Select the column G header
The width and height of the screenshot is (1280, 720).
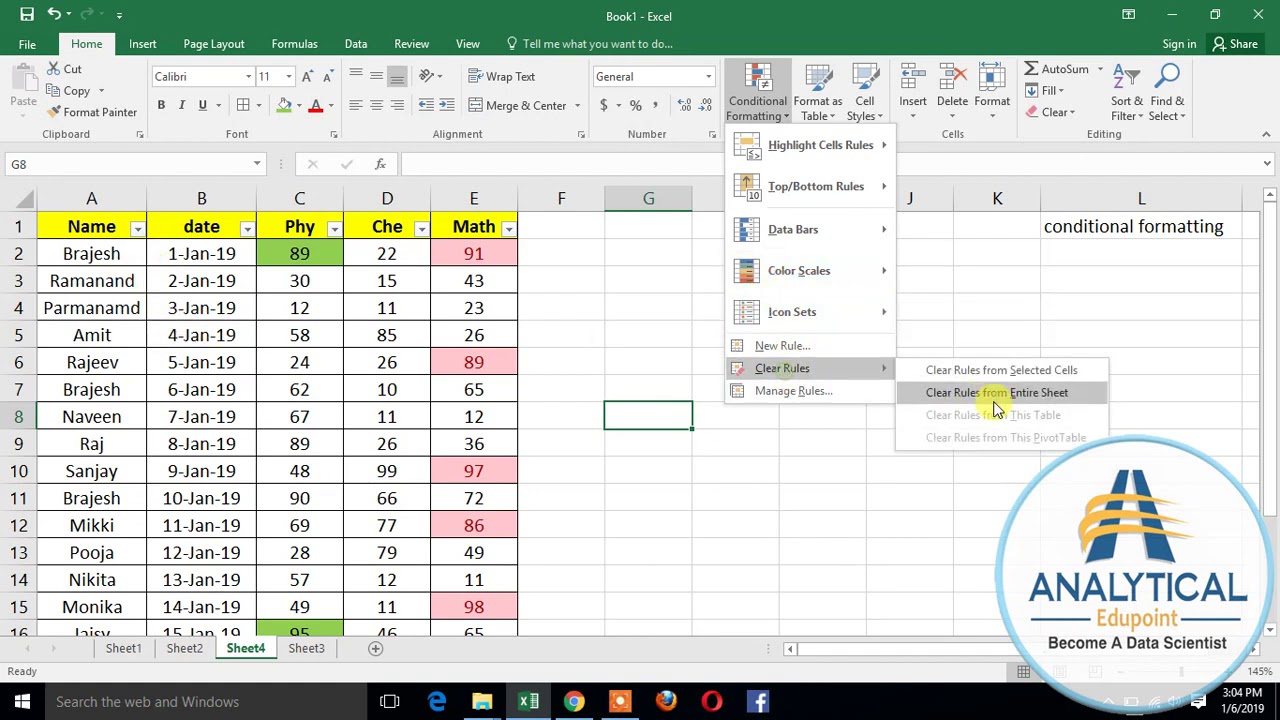pos(648,199)
